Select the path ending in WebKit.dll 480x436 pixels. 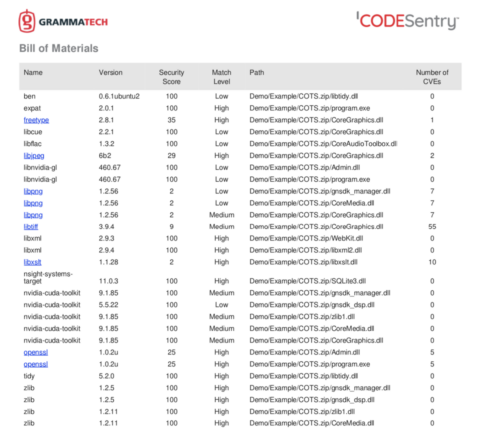(x=306, y=238)
